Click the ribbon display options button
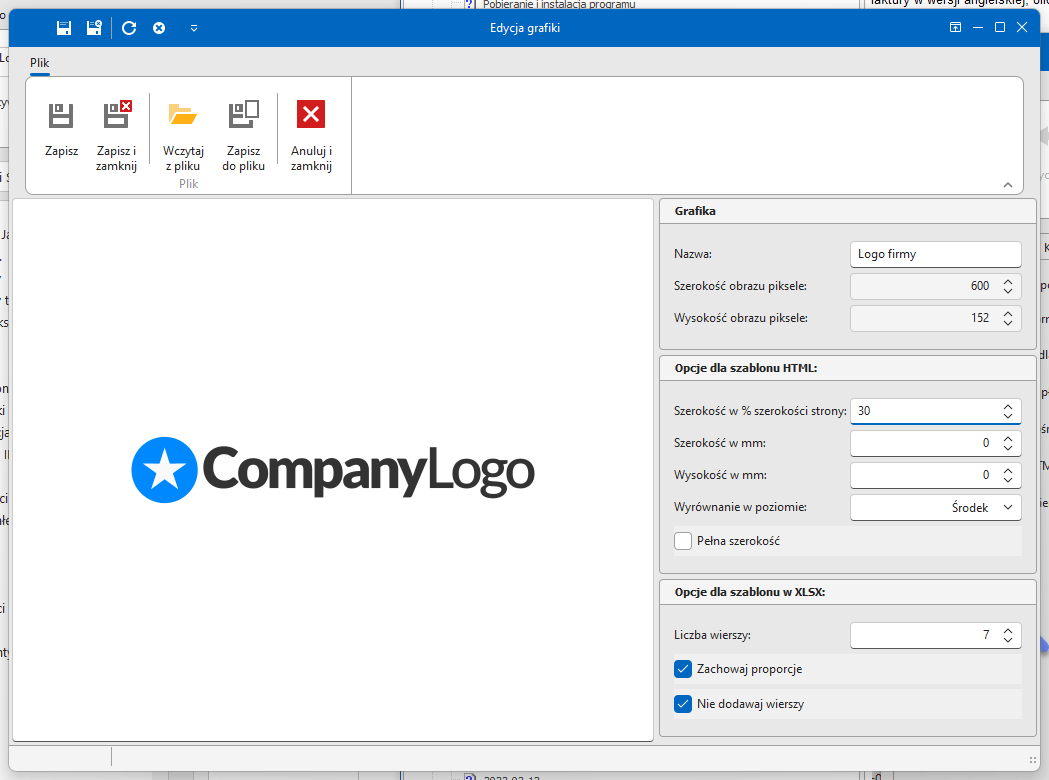The width and height of the screenshot is (1049, 780). pyautogui.click(x=955, y=28)
